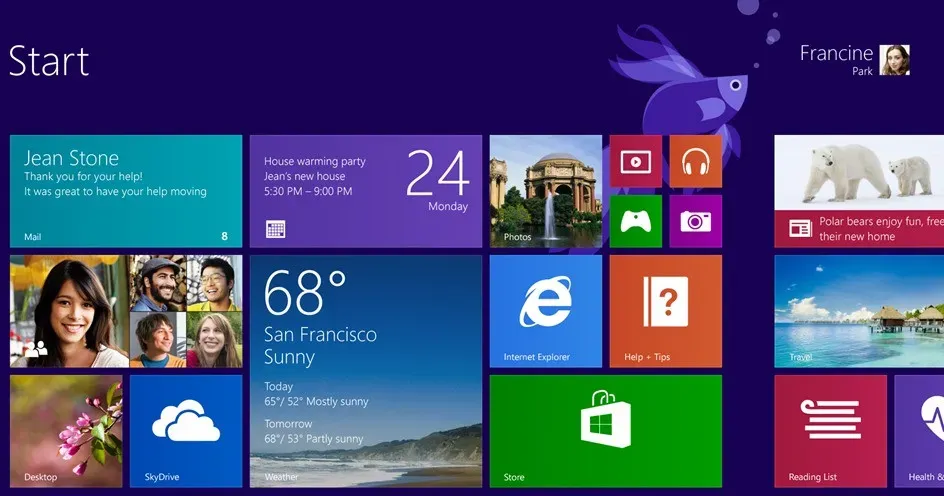This screenshot has height=496, width=944.
Task: Click the news icon beside polar bears headline
Action: pos(800,228)
